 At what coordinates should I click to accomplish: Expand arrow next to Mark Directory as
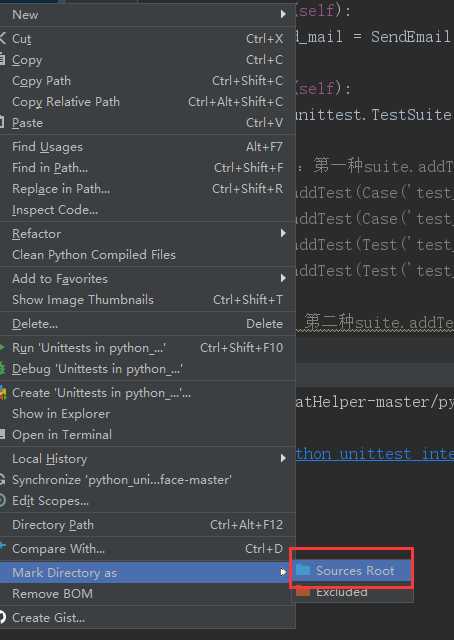pyautogui.click(x=283, y=572)
